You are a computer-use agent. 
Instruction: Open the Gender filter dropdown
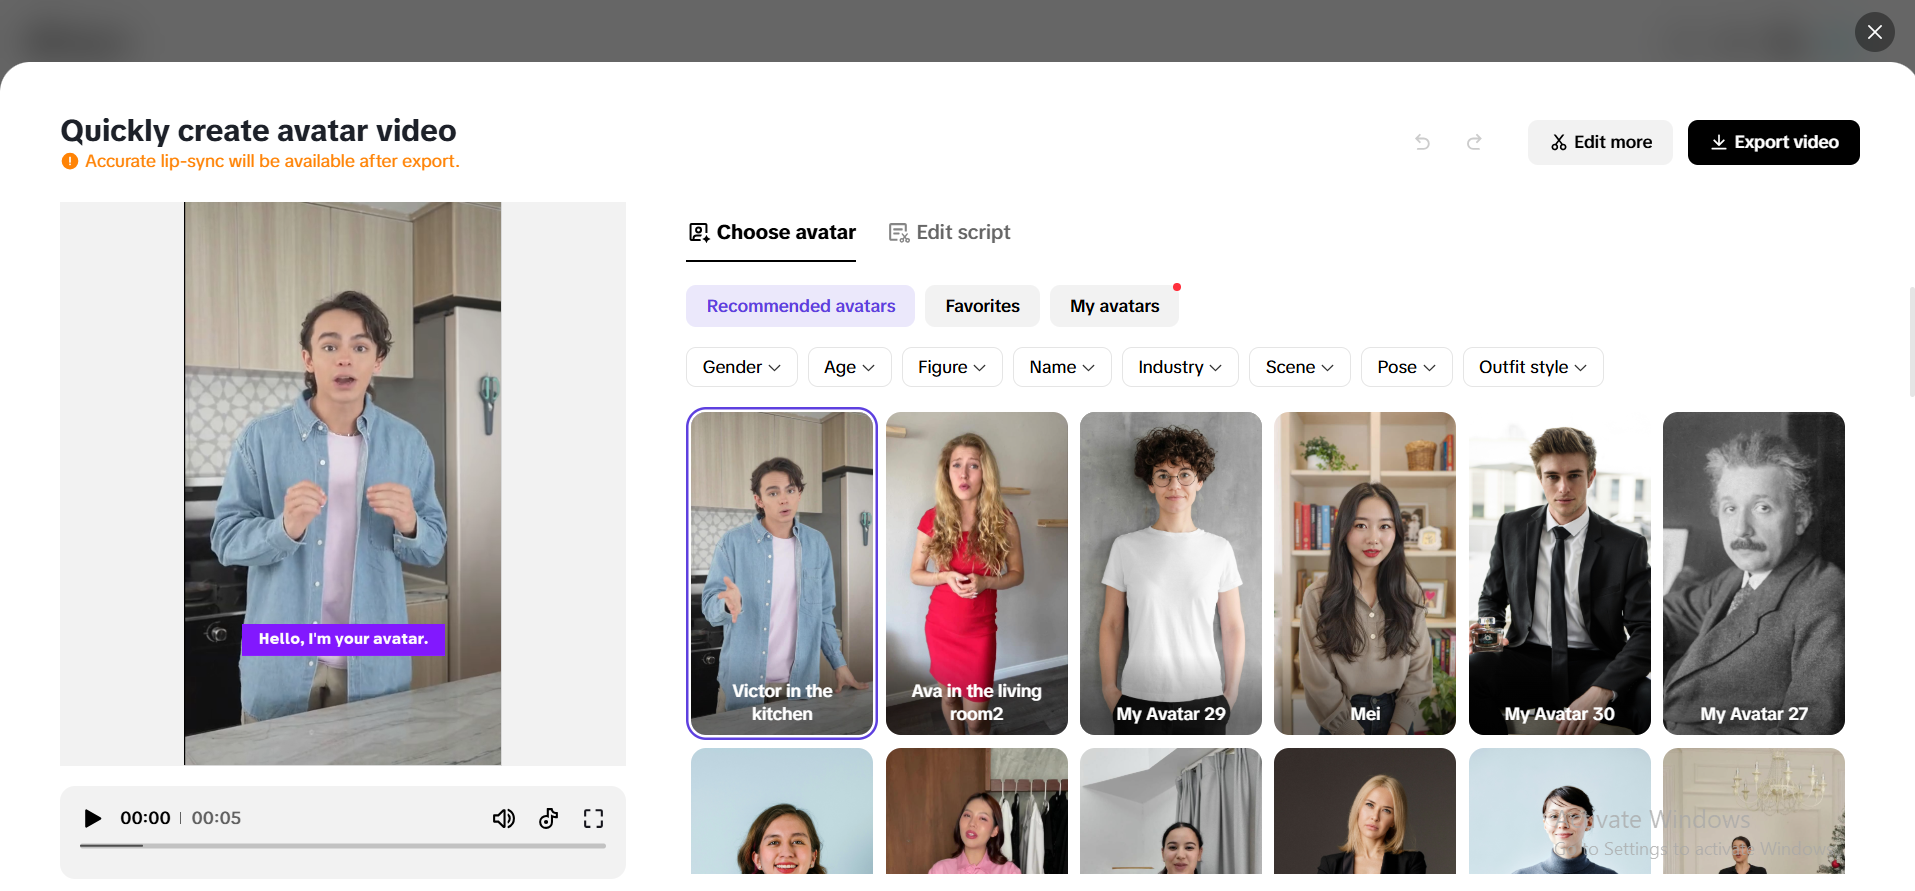pos(741,367)
